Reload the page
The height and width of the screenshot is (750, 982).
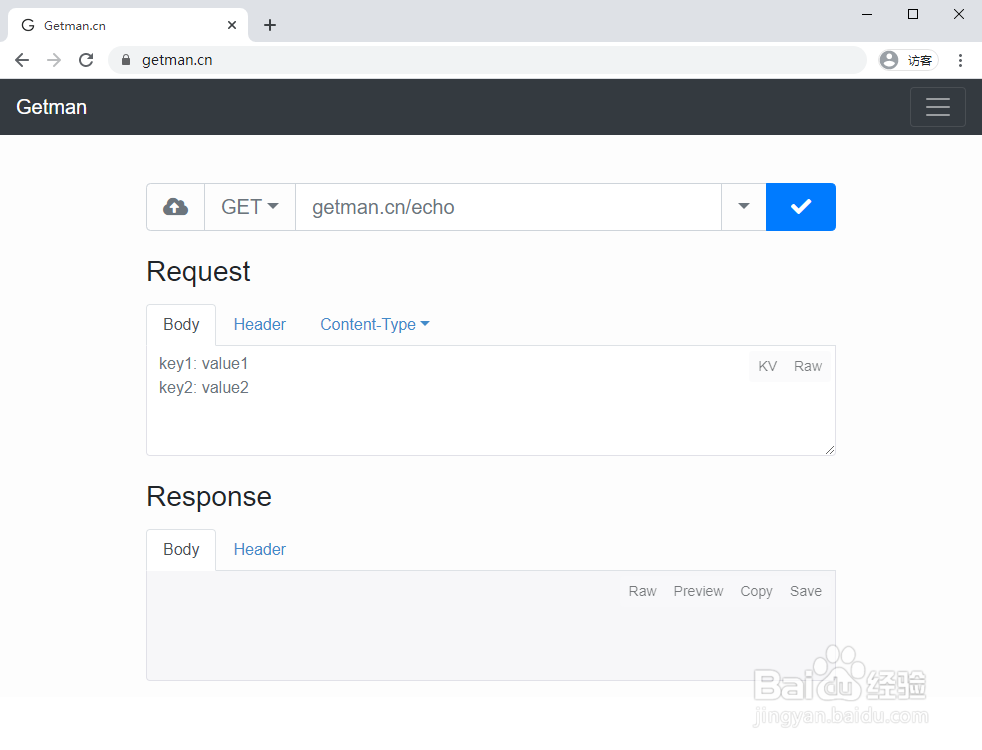86,60
